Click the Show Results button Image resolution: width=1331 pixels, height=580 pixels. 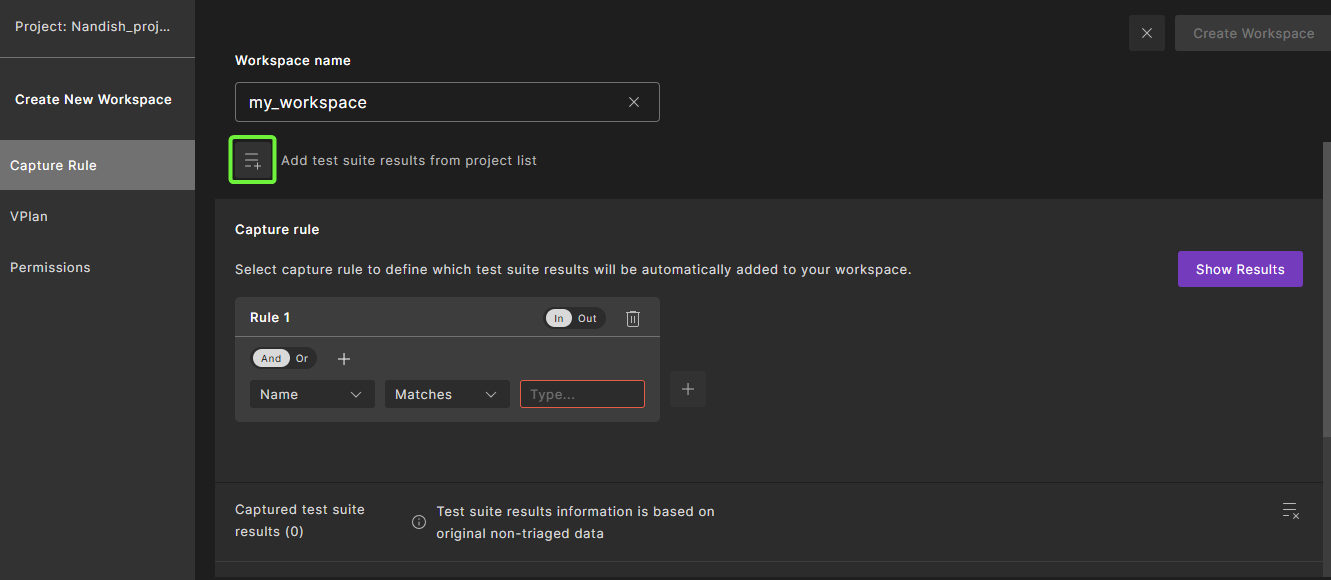tap(1239, 269)
